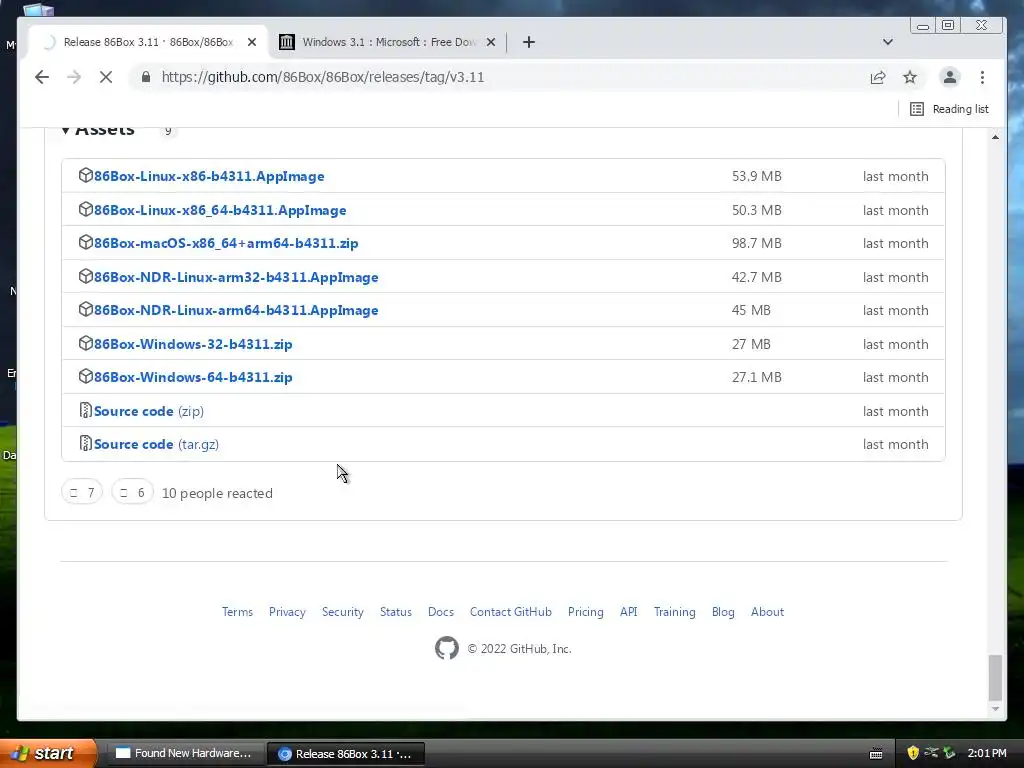
Task: Click the scrollbar down arrow
Action: tap(995, 709)
